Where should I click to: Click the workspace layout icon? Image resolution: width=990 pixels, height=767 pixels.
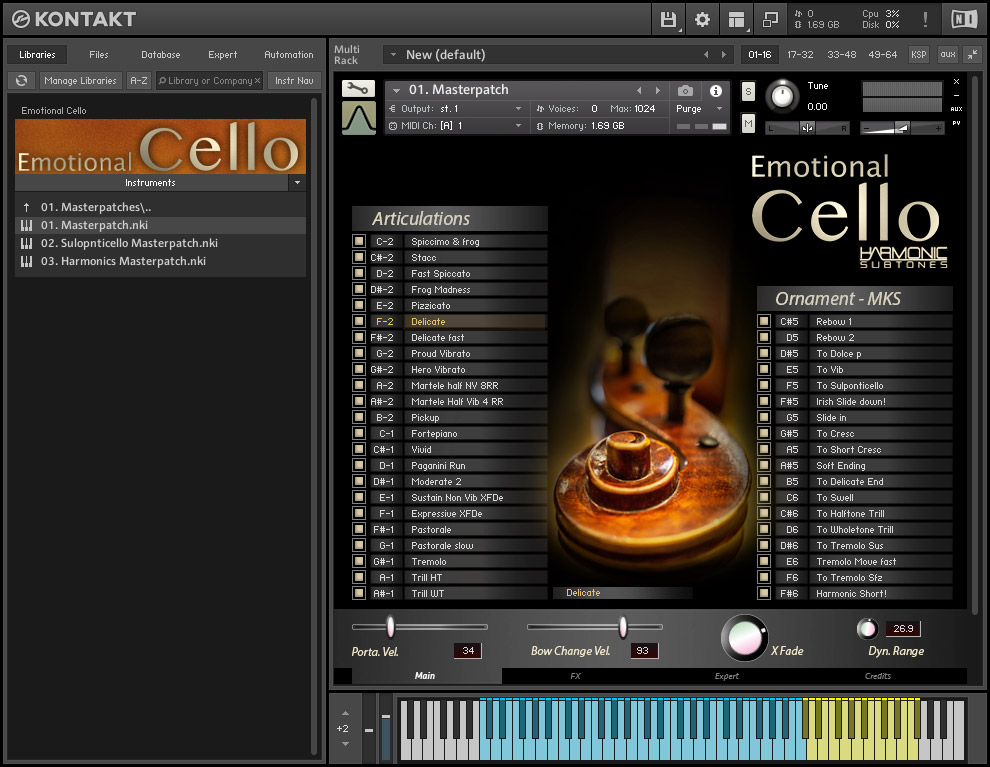pos(737,19)
